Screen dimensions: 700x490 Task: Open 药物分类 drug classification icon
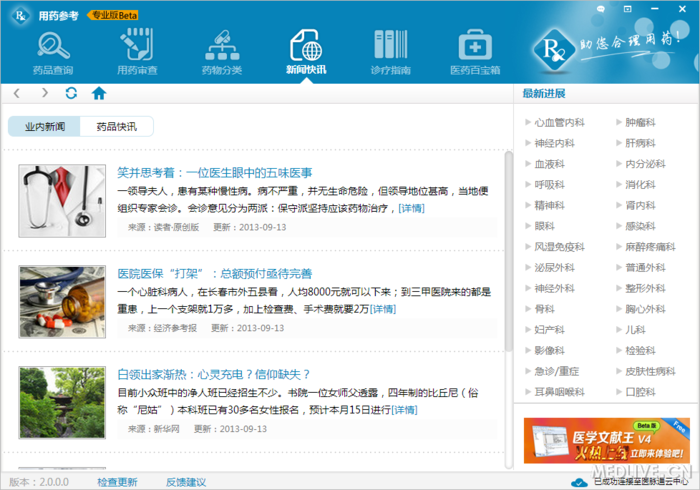tap(222, 52)
